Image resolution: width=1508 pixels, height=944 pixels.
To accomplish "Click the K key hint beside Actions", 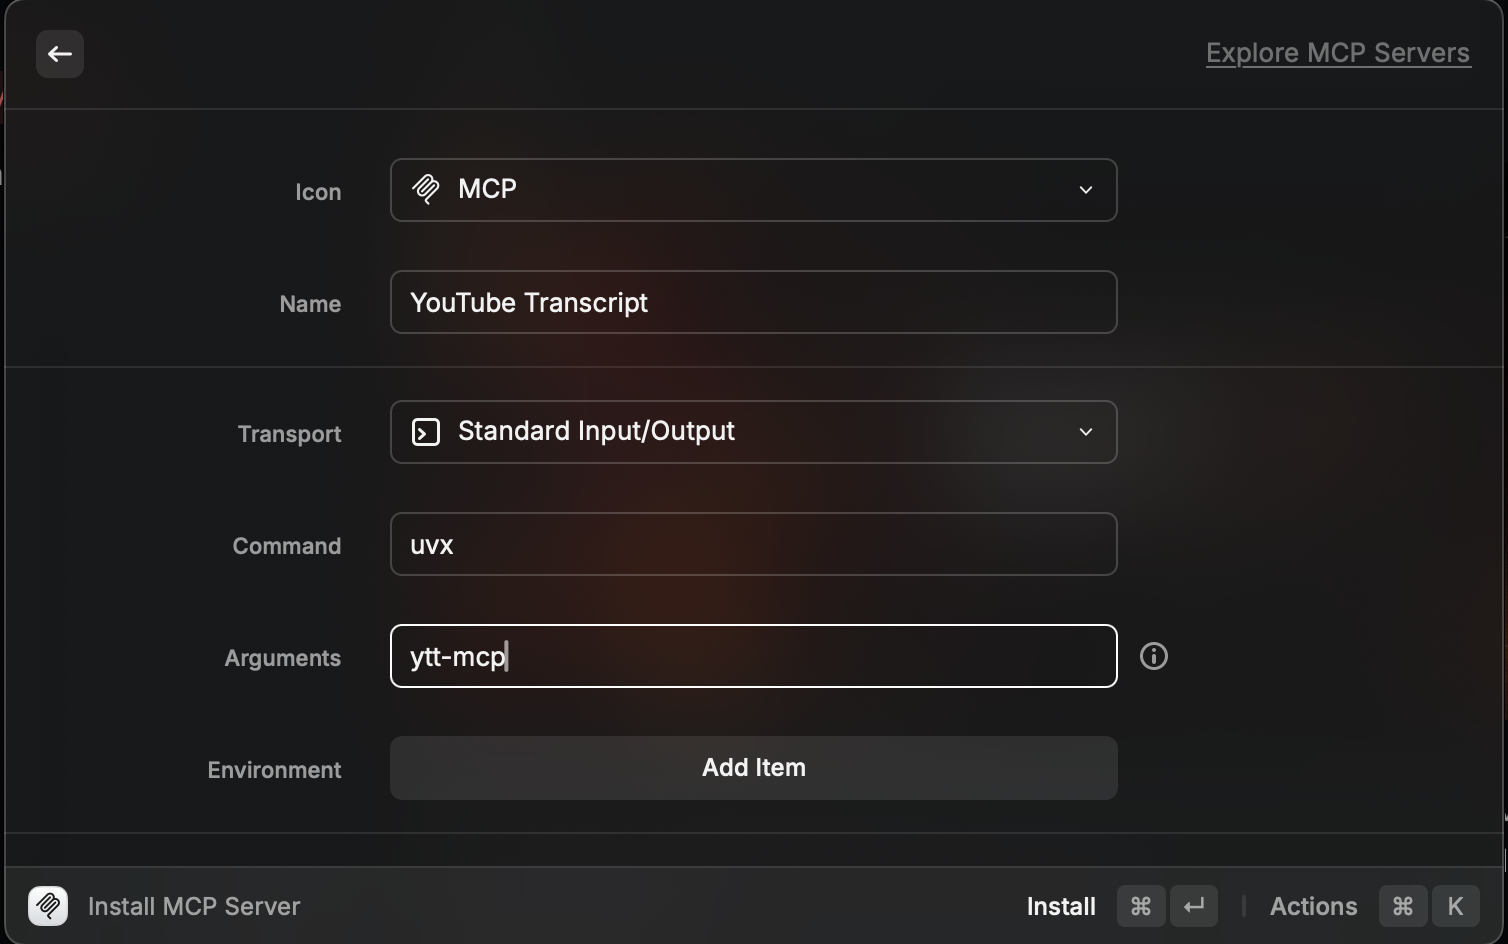I will [x=1455, y=906].
